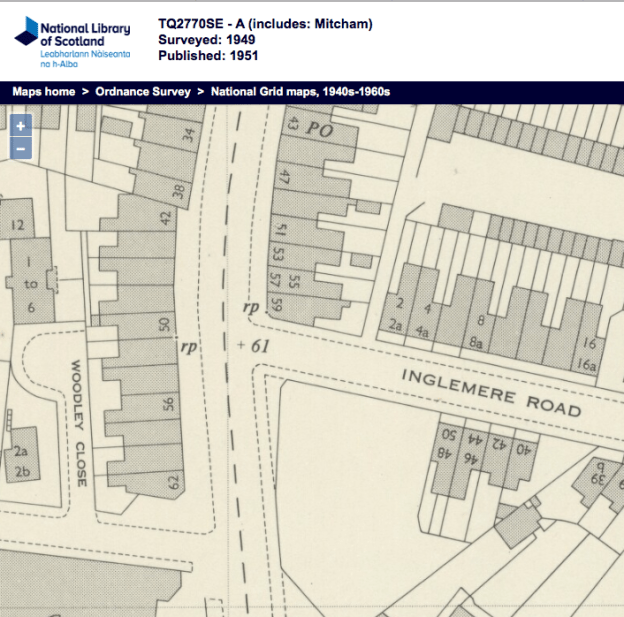Zoom in using the plus button
Viewport: 624px width, 617px height.
pos(21,127)
